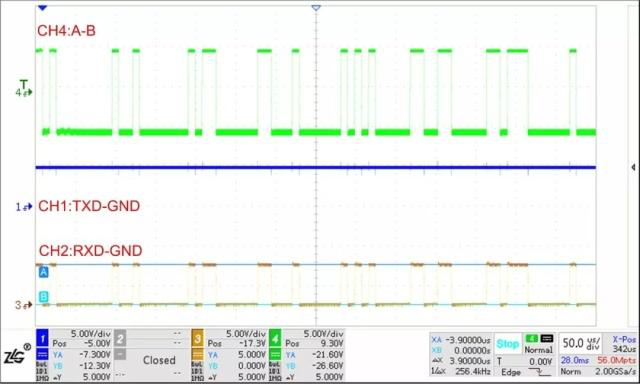Enable the closed channel 2 badge
Viewport: 640px width, 384px height.
pos(120,338)
